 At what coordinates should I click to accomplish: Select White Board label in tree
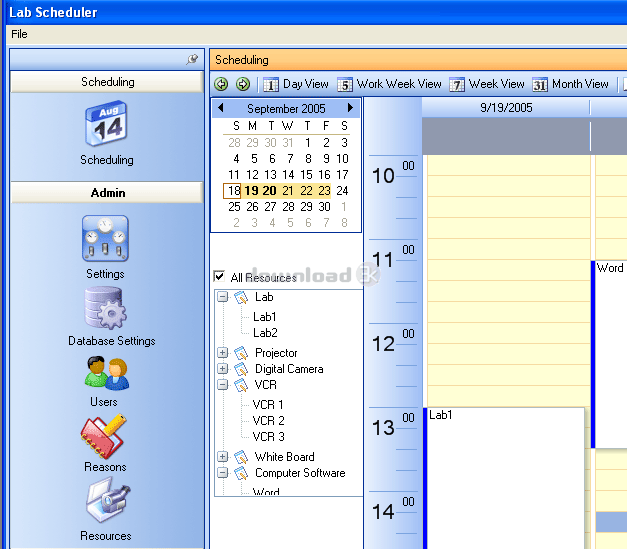click(284, 457)
